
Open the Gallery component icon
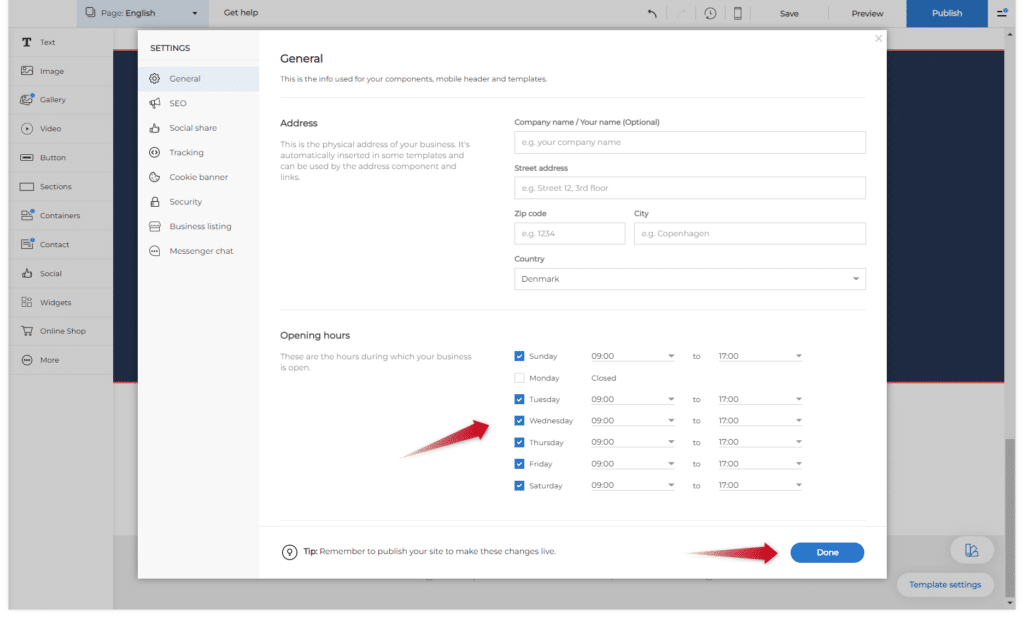pos(28,100)
